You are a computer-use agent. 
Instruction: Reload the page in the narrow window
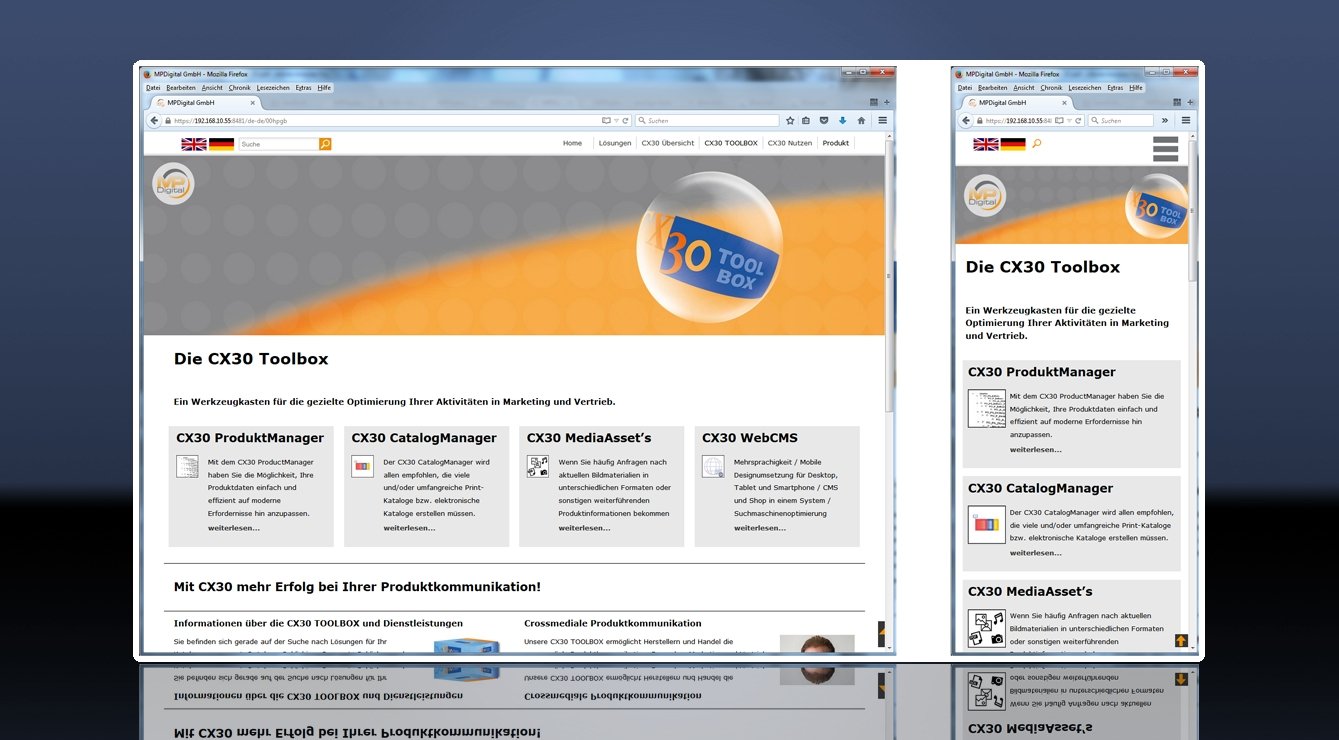click(1076, 120)
